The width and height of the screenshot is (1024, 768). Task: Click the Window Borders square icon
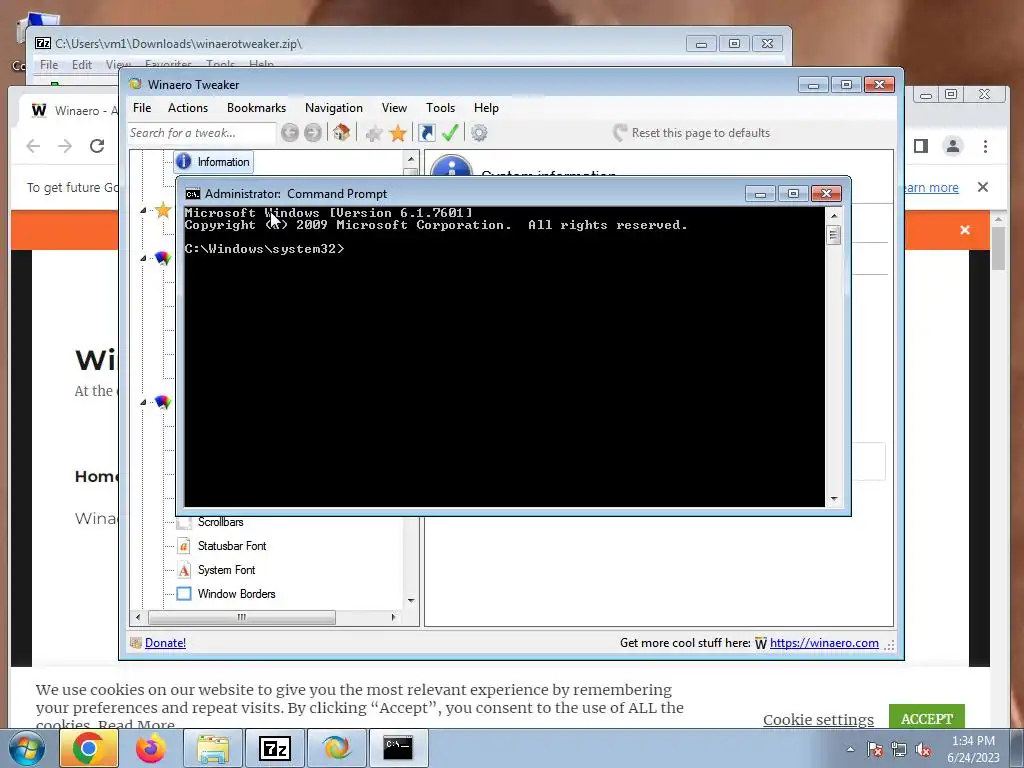point(184,594)
